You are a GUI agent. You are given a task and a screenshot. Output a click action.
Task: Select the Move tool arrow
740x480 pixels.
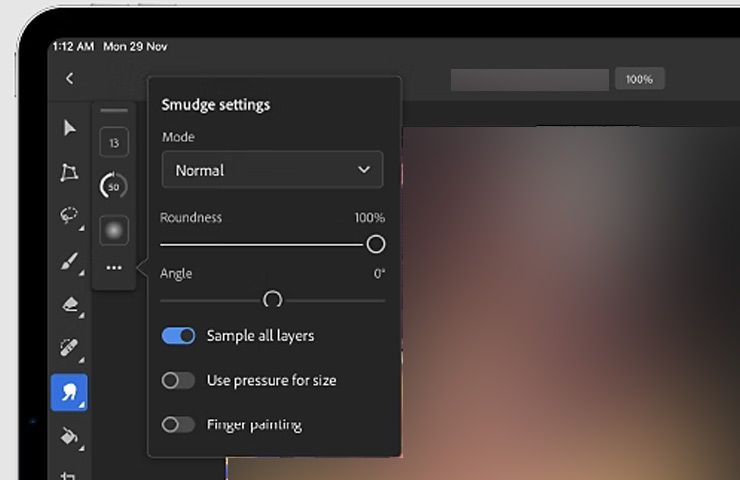click(x=69, y=128)
